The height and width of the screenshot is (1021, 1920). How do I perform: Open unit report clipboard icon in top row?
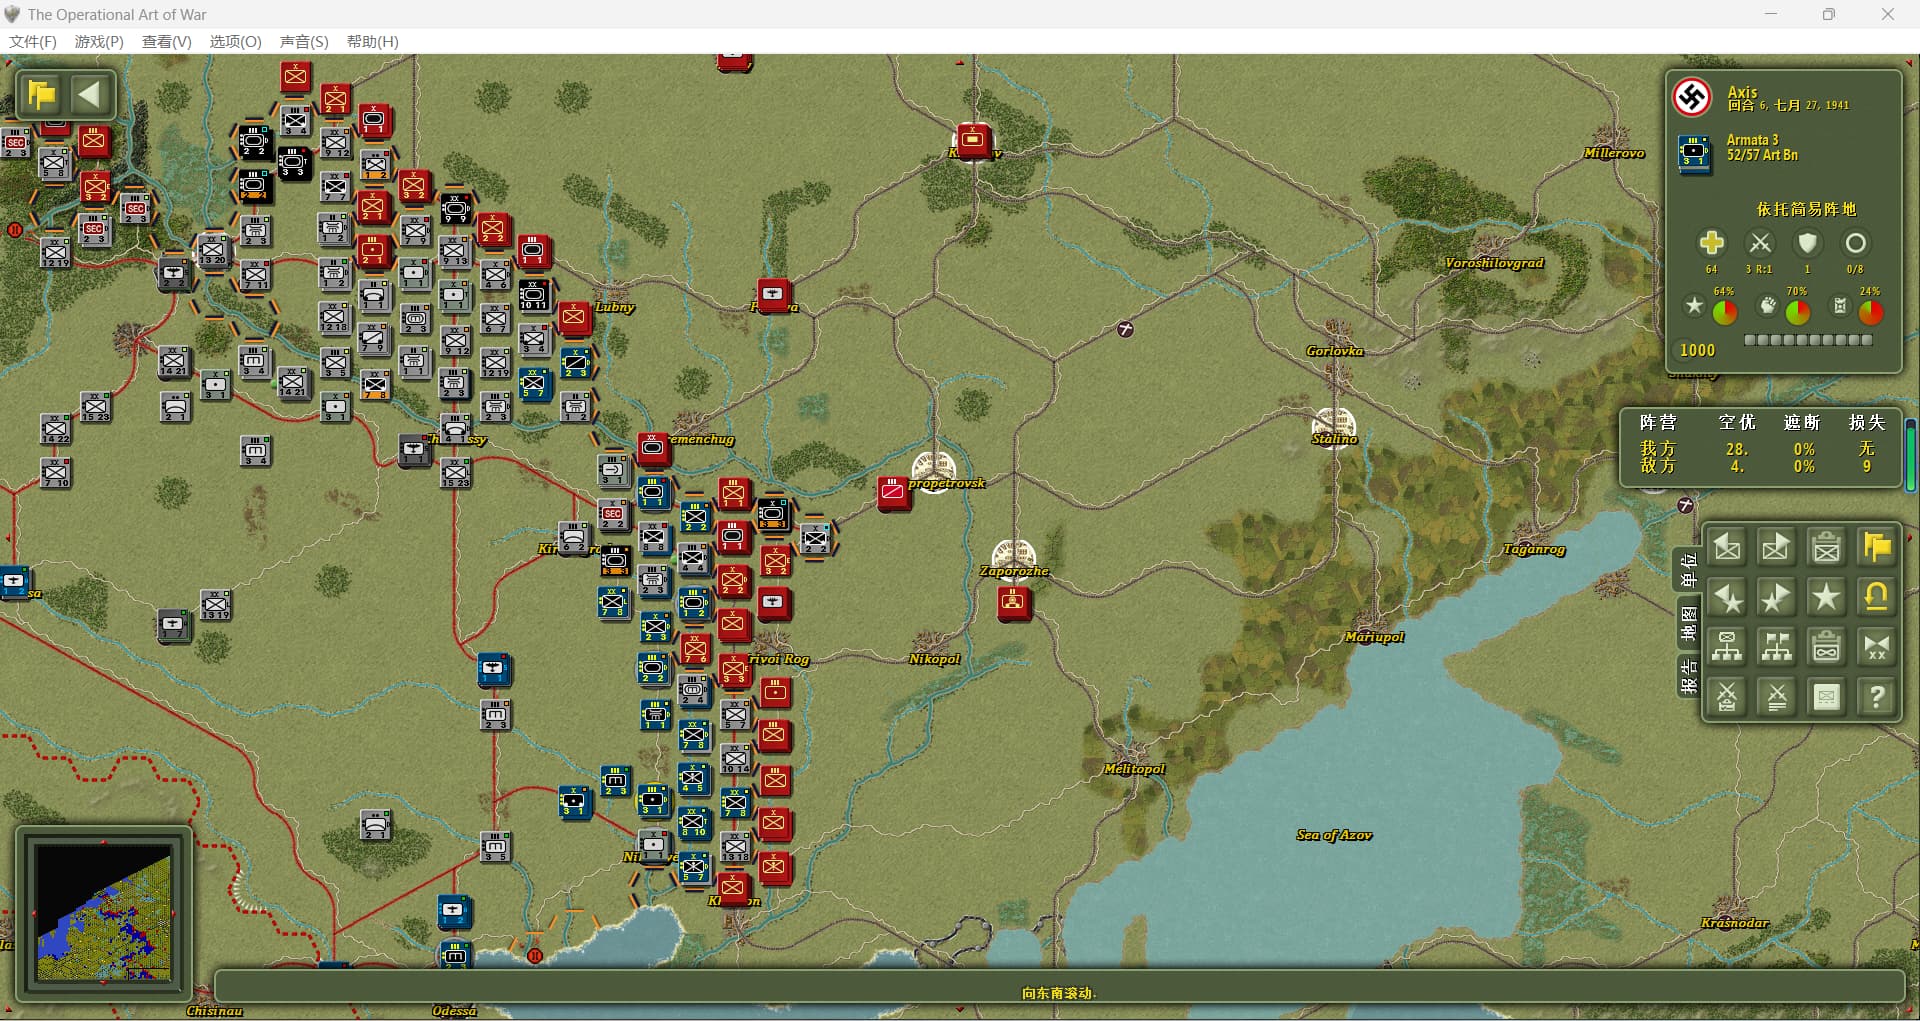[x=1826, y=547]
